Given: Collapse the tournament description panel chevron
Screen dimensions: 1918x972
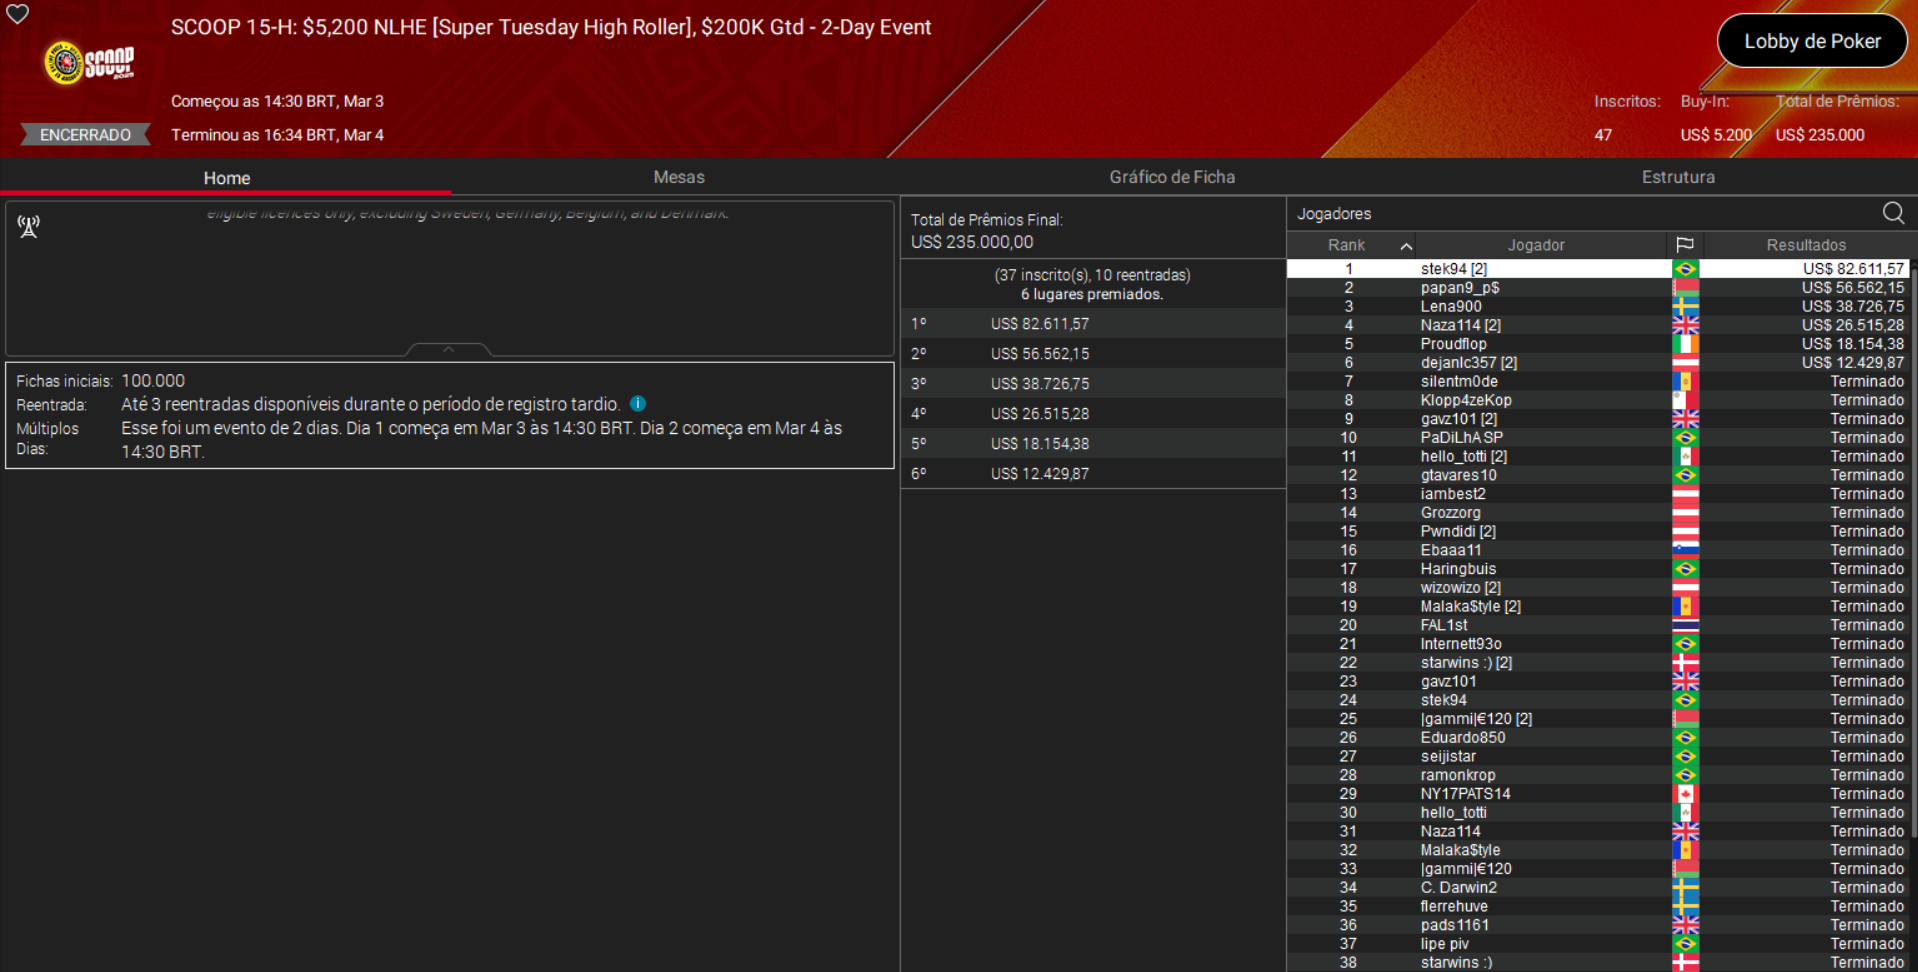Looking at the screenshot, I should point(448,350).
